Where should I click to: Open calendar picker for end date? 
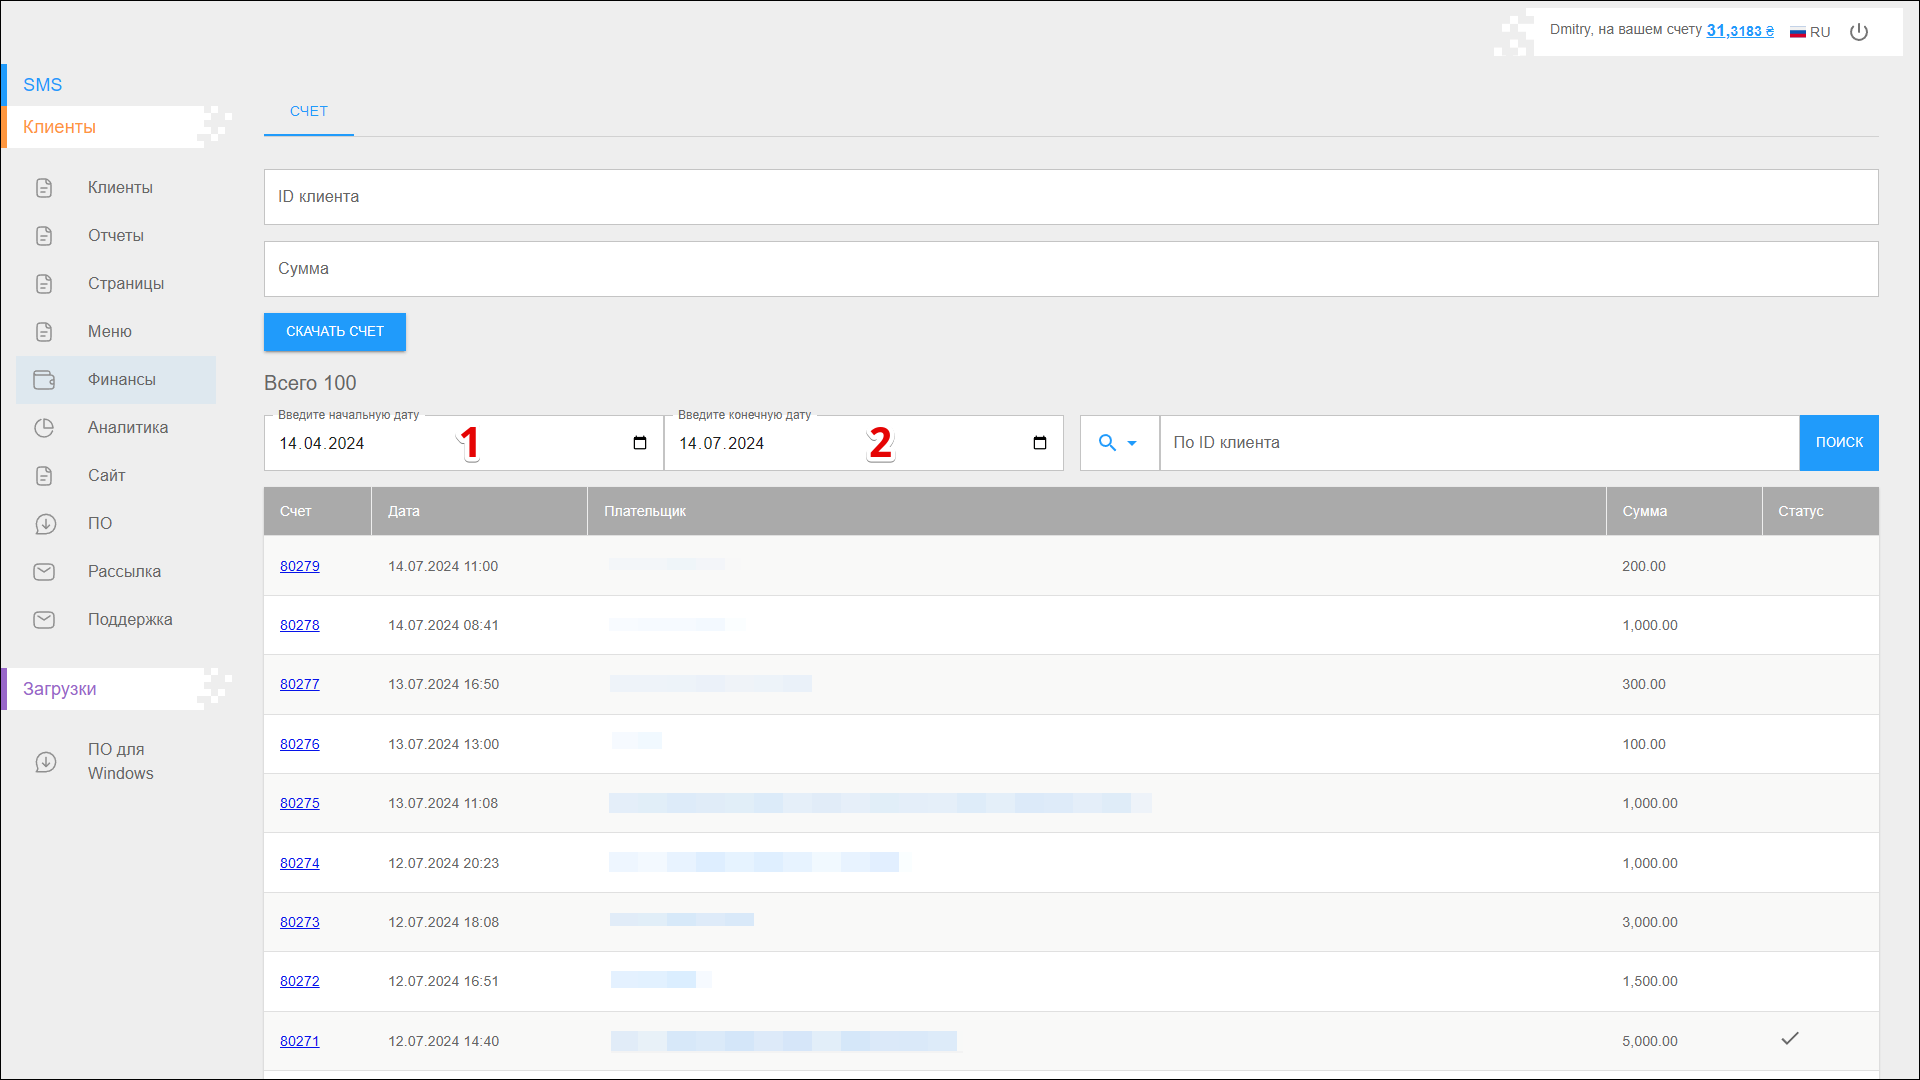pyautogui.click(x=1040, y=443)
